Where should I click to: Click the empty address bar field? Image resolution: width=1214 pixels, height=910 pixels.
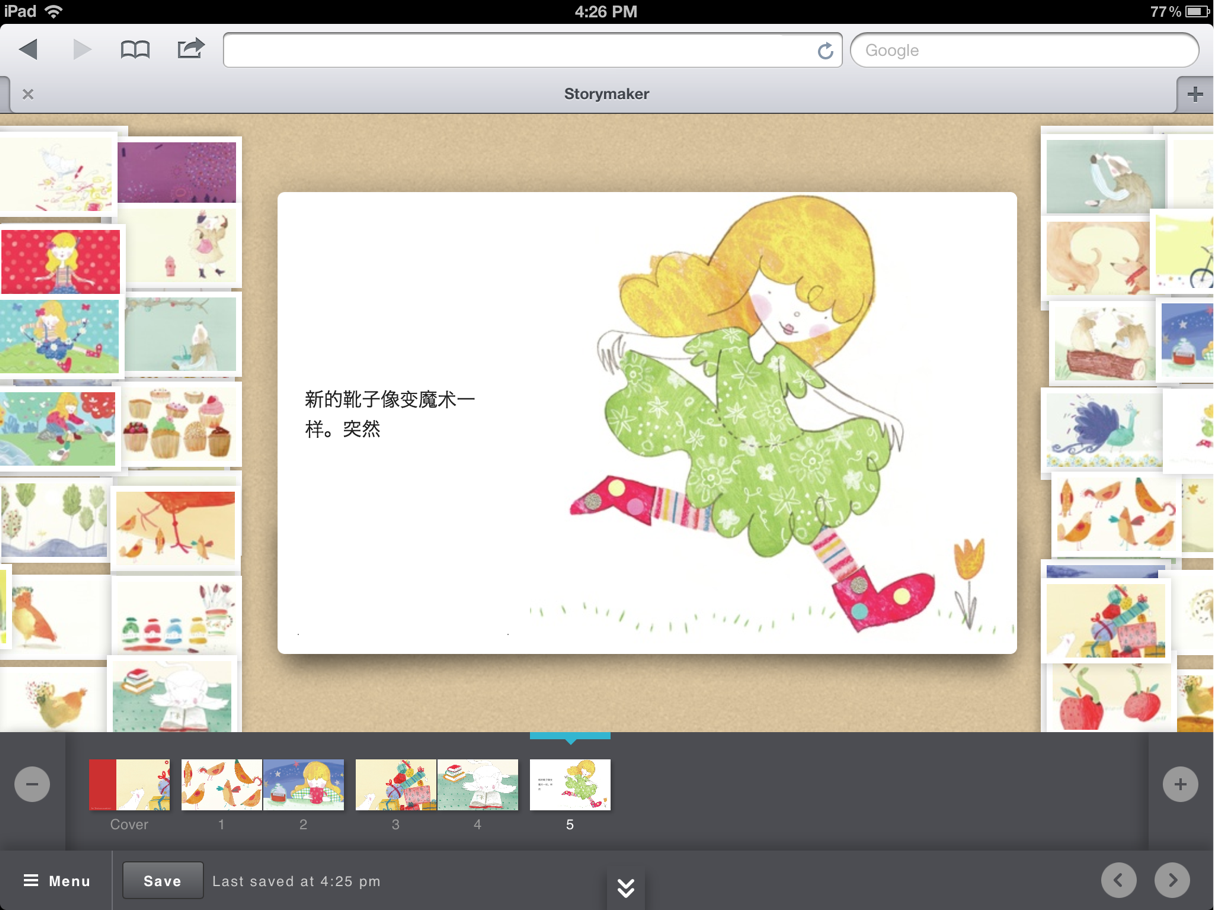coord(532,50)
